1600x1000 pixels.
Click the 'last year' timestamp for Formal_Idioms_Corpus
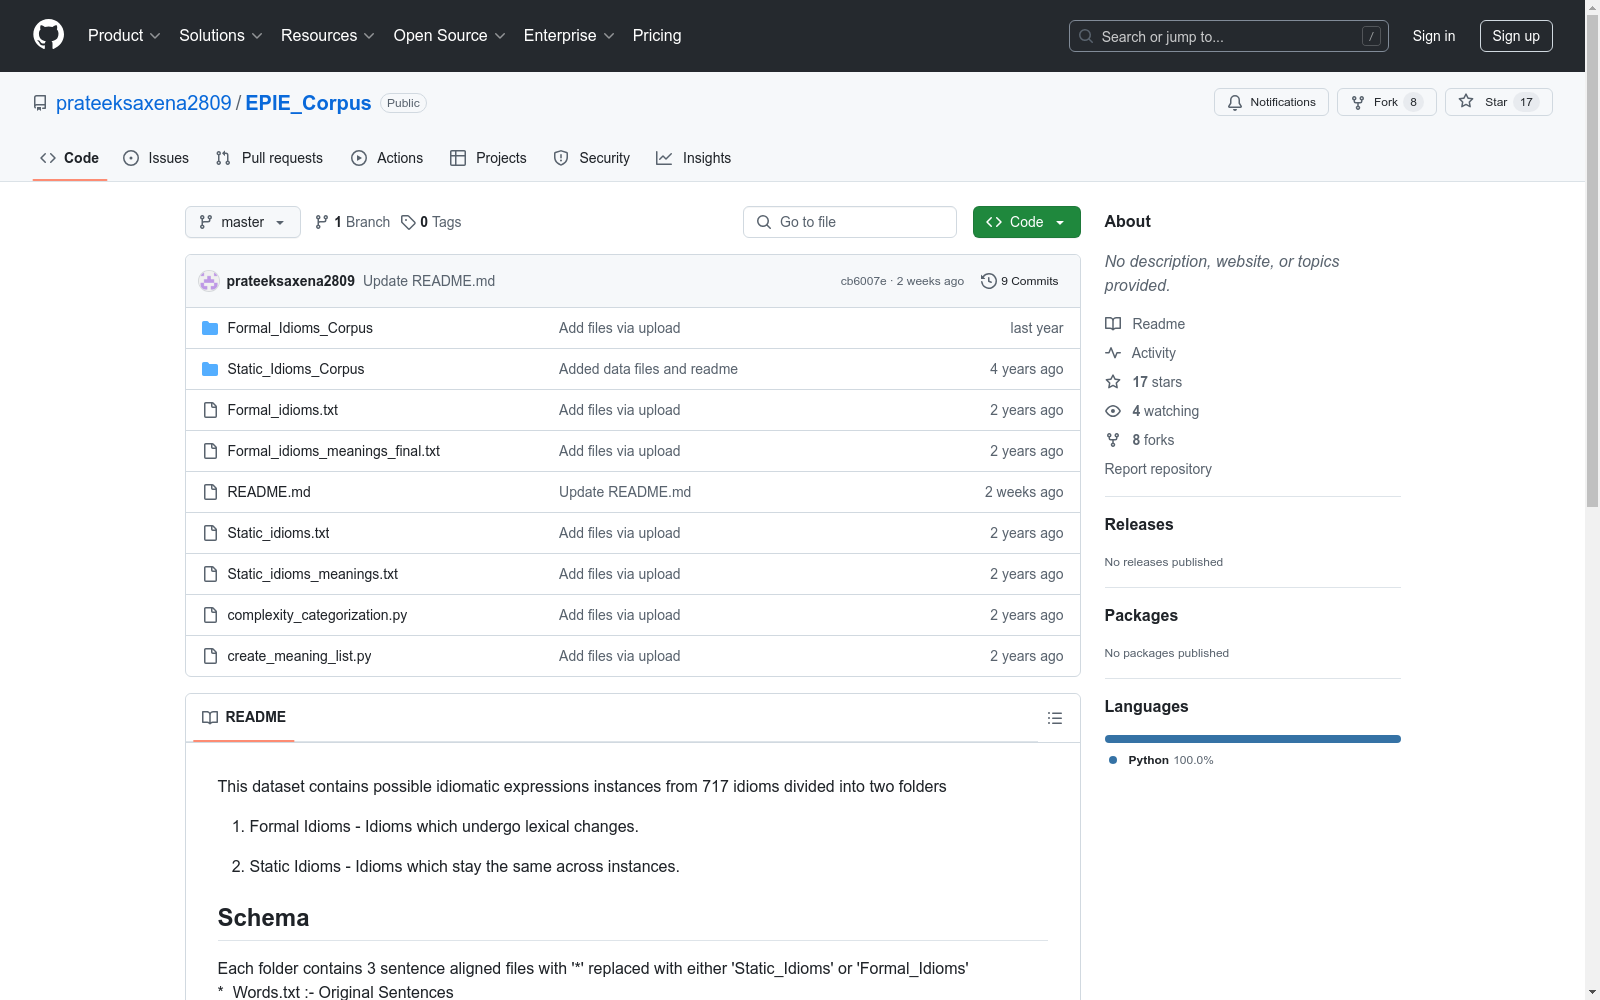point(1037,328)
